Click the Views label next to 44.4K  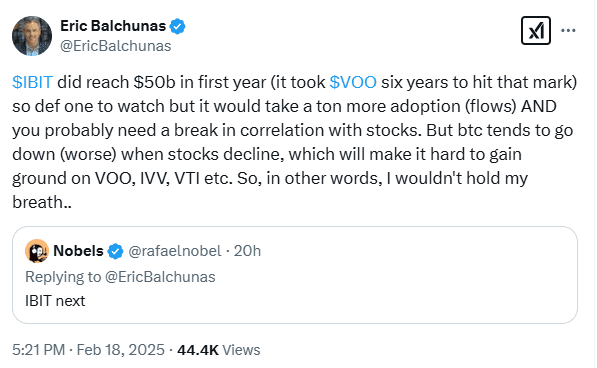241,350
